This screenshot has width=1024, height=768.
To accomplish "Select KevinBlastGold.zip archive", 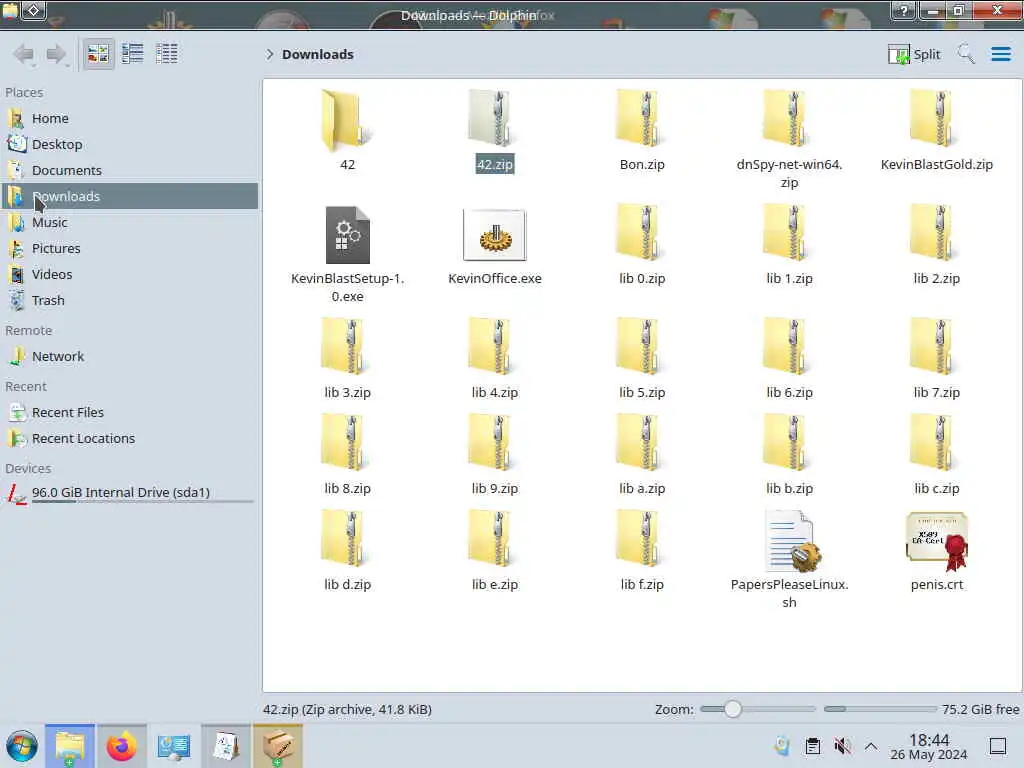I will click(936, 131).
